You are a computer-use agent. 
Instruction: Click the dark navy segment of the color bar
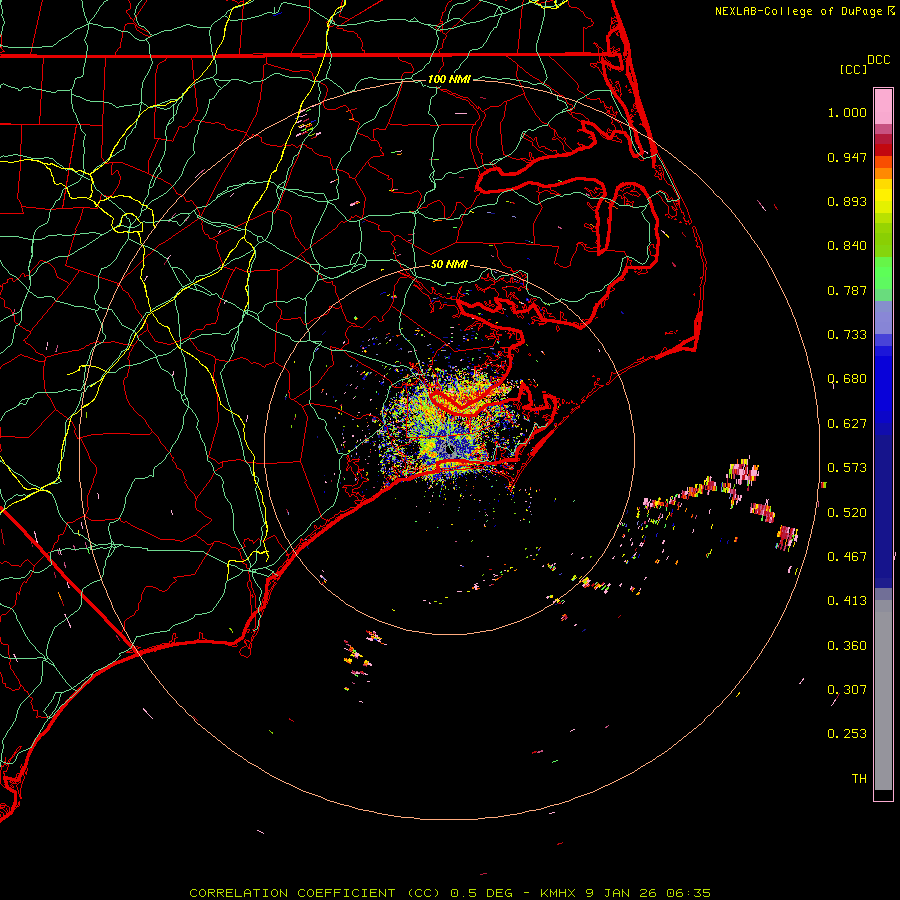[883, 511]
